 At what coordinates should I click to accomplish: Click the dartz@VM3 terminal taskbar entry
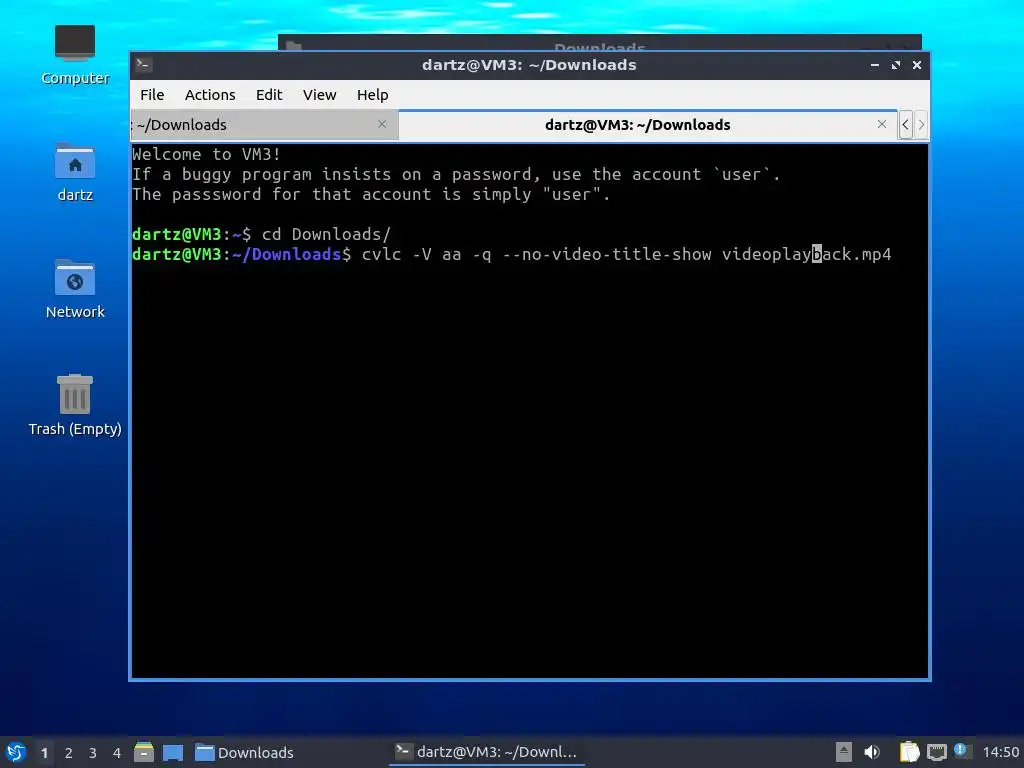(x=487, y=752)
